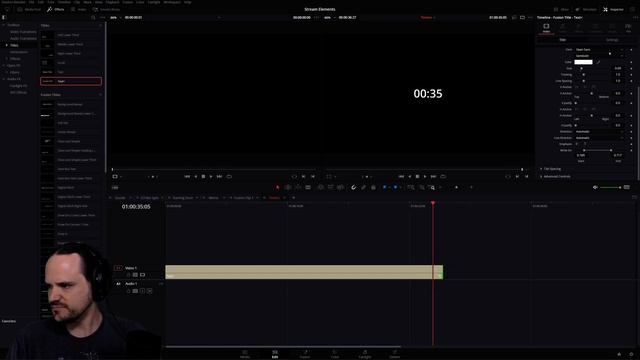Play the source viewer

211,176
